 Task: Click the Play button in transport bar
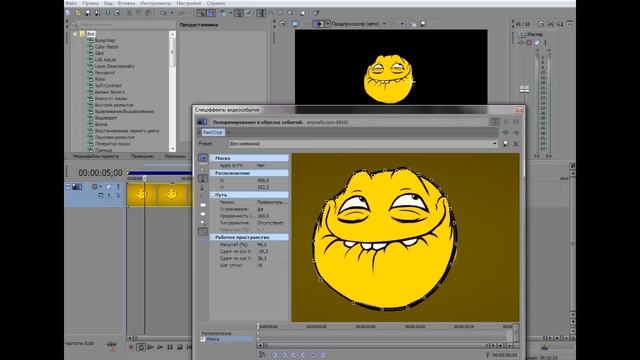pos(160,347)
